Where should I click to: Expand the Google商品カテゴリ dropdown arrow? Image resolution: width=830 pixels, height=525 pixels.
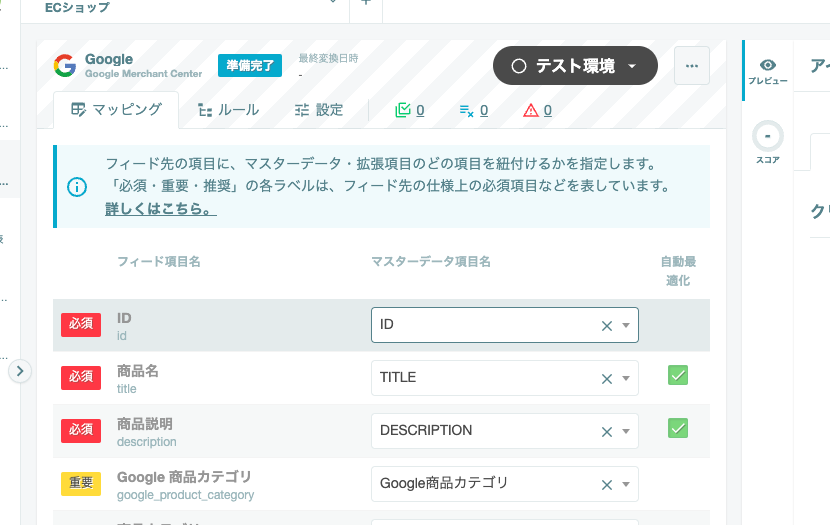point(626,484)
